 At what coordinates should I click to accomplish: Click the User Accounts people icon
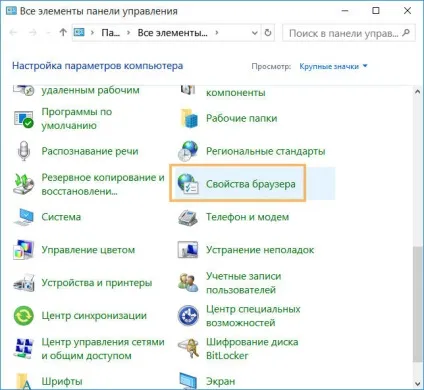pyautogui.click(x=188, y=283)
